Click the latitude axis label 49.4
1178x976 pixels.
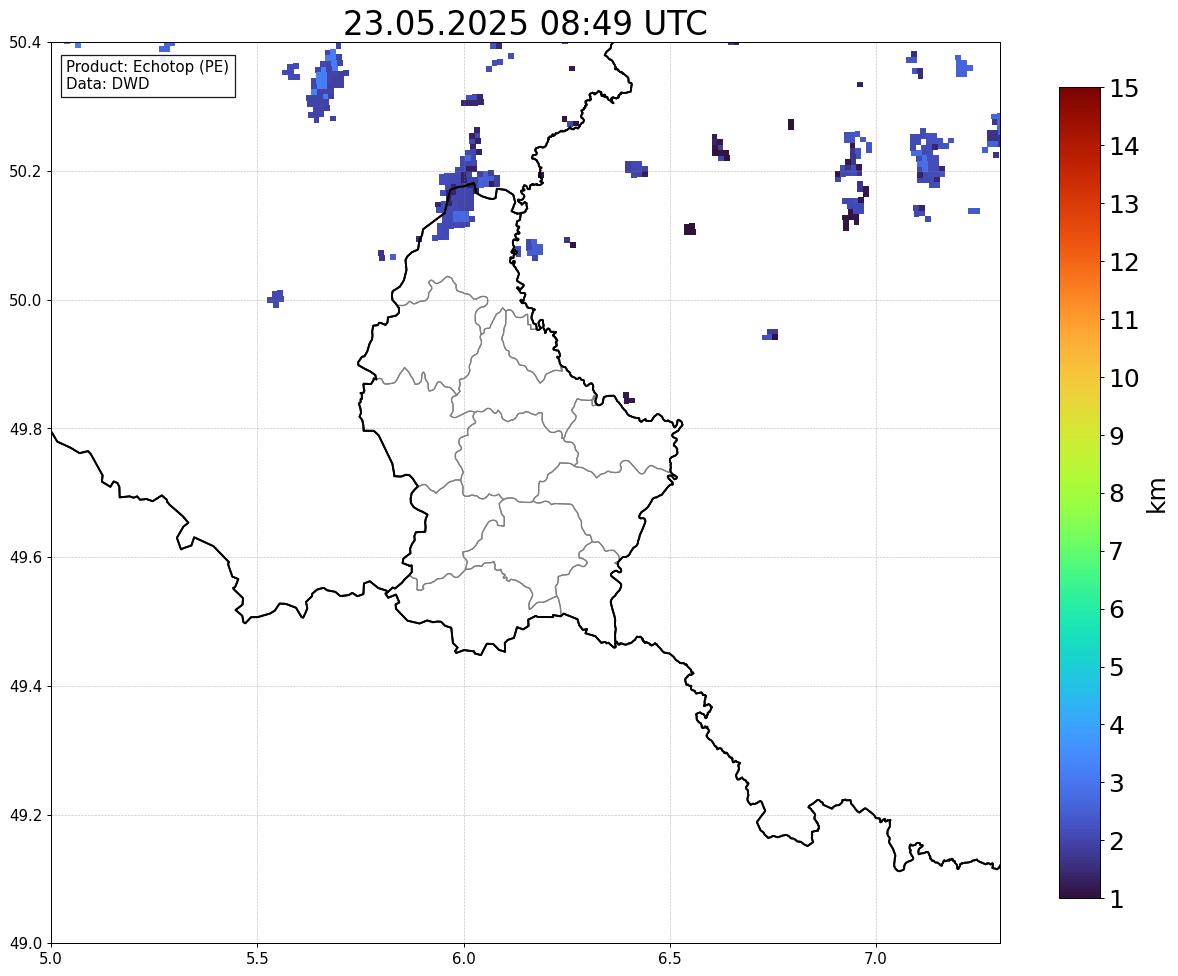(25, 686)
